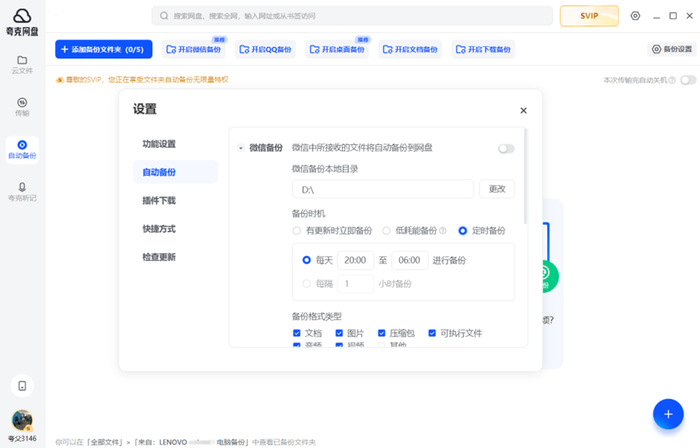
Task: Click 开启微信备份 button
Action: pyautogui.click(x=193, y=49)
